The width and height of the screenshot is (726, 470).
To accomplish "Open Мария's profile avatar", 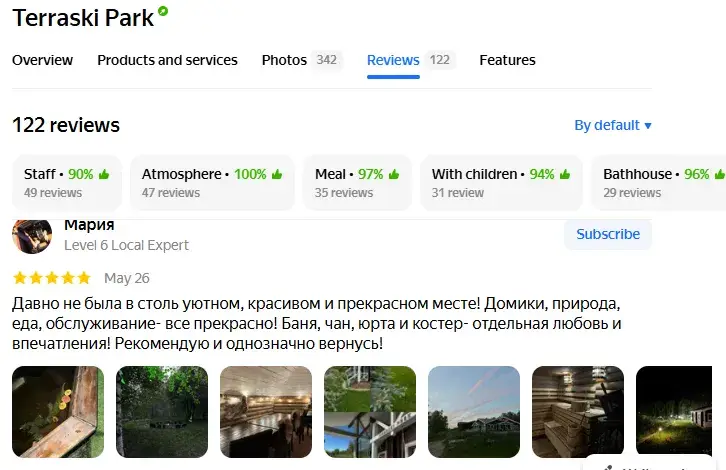I will click(32, 236).
